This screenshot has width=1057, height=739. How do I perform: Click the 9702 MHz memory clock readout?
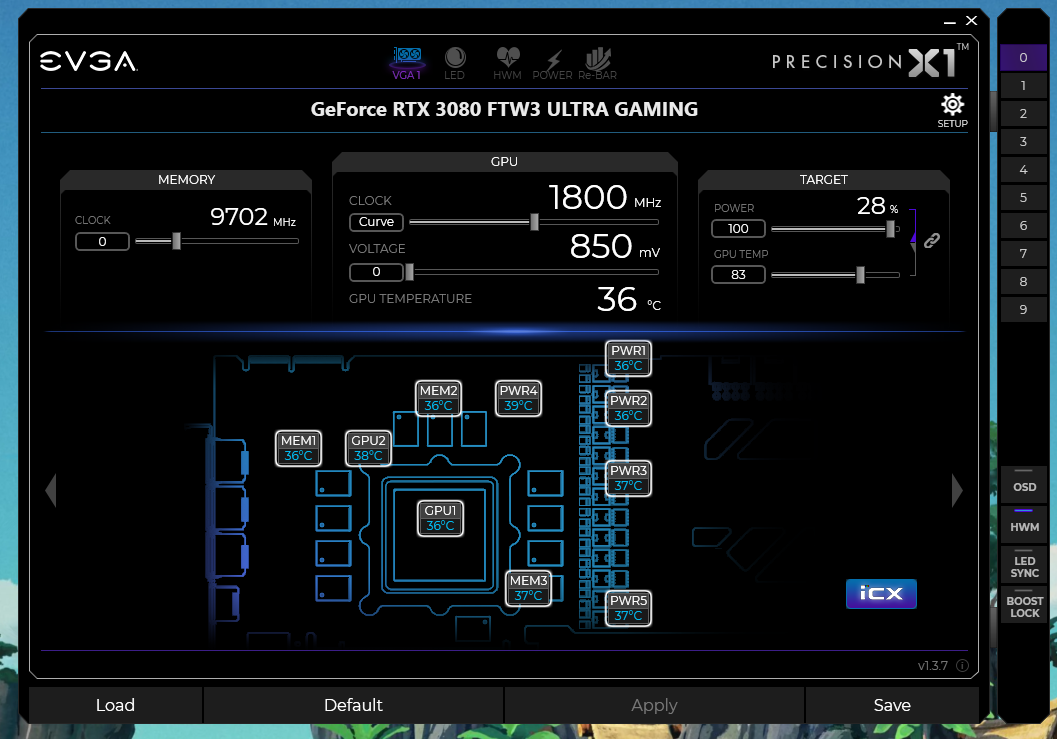point(253,217)
